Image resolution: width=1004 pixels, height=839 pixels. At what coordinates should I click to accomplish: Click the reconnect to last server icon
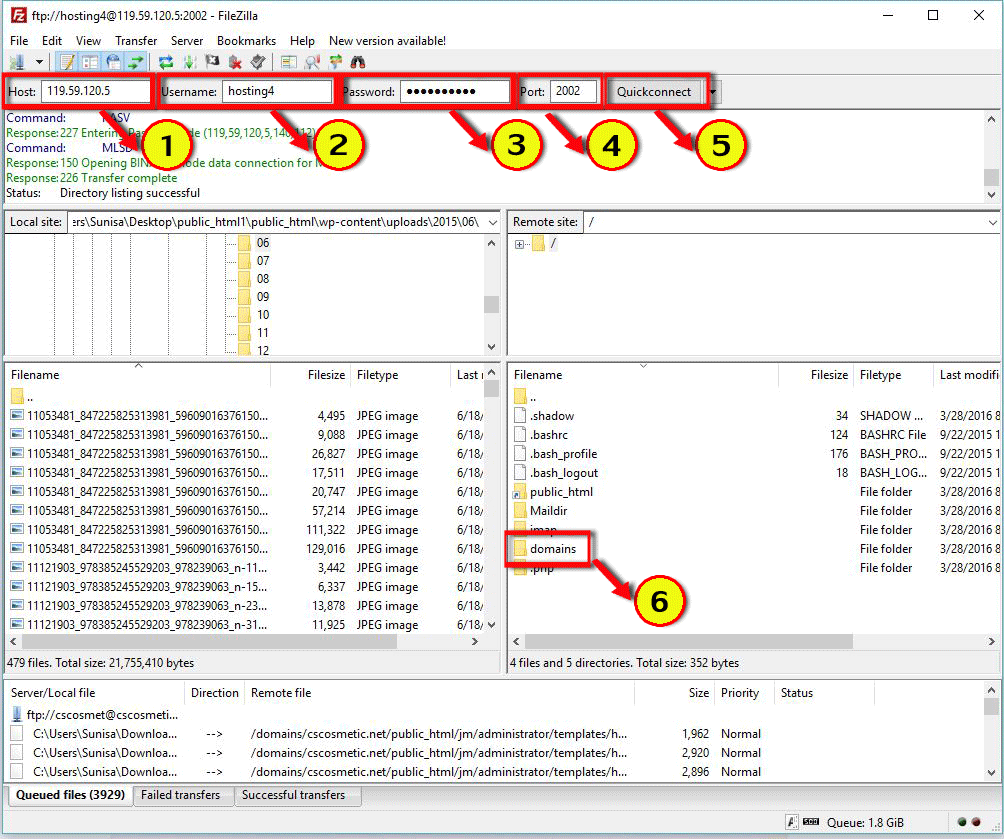[258, 62]
